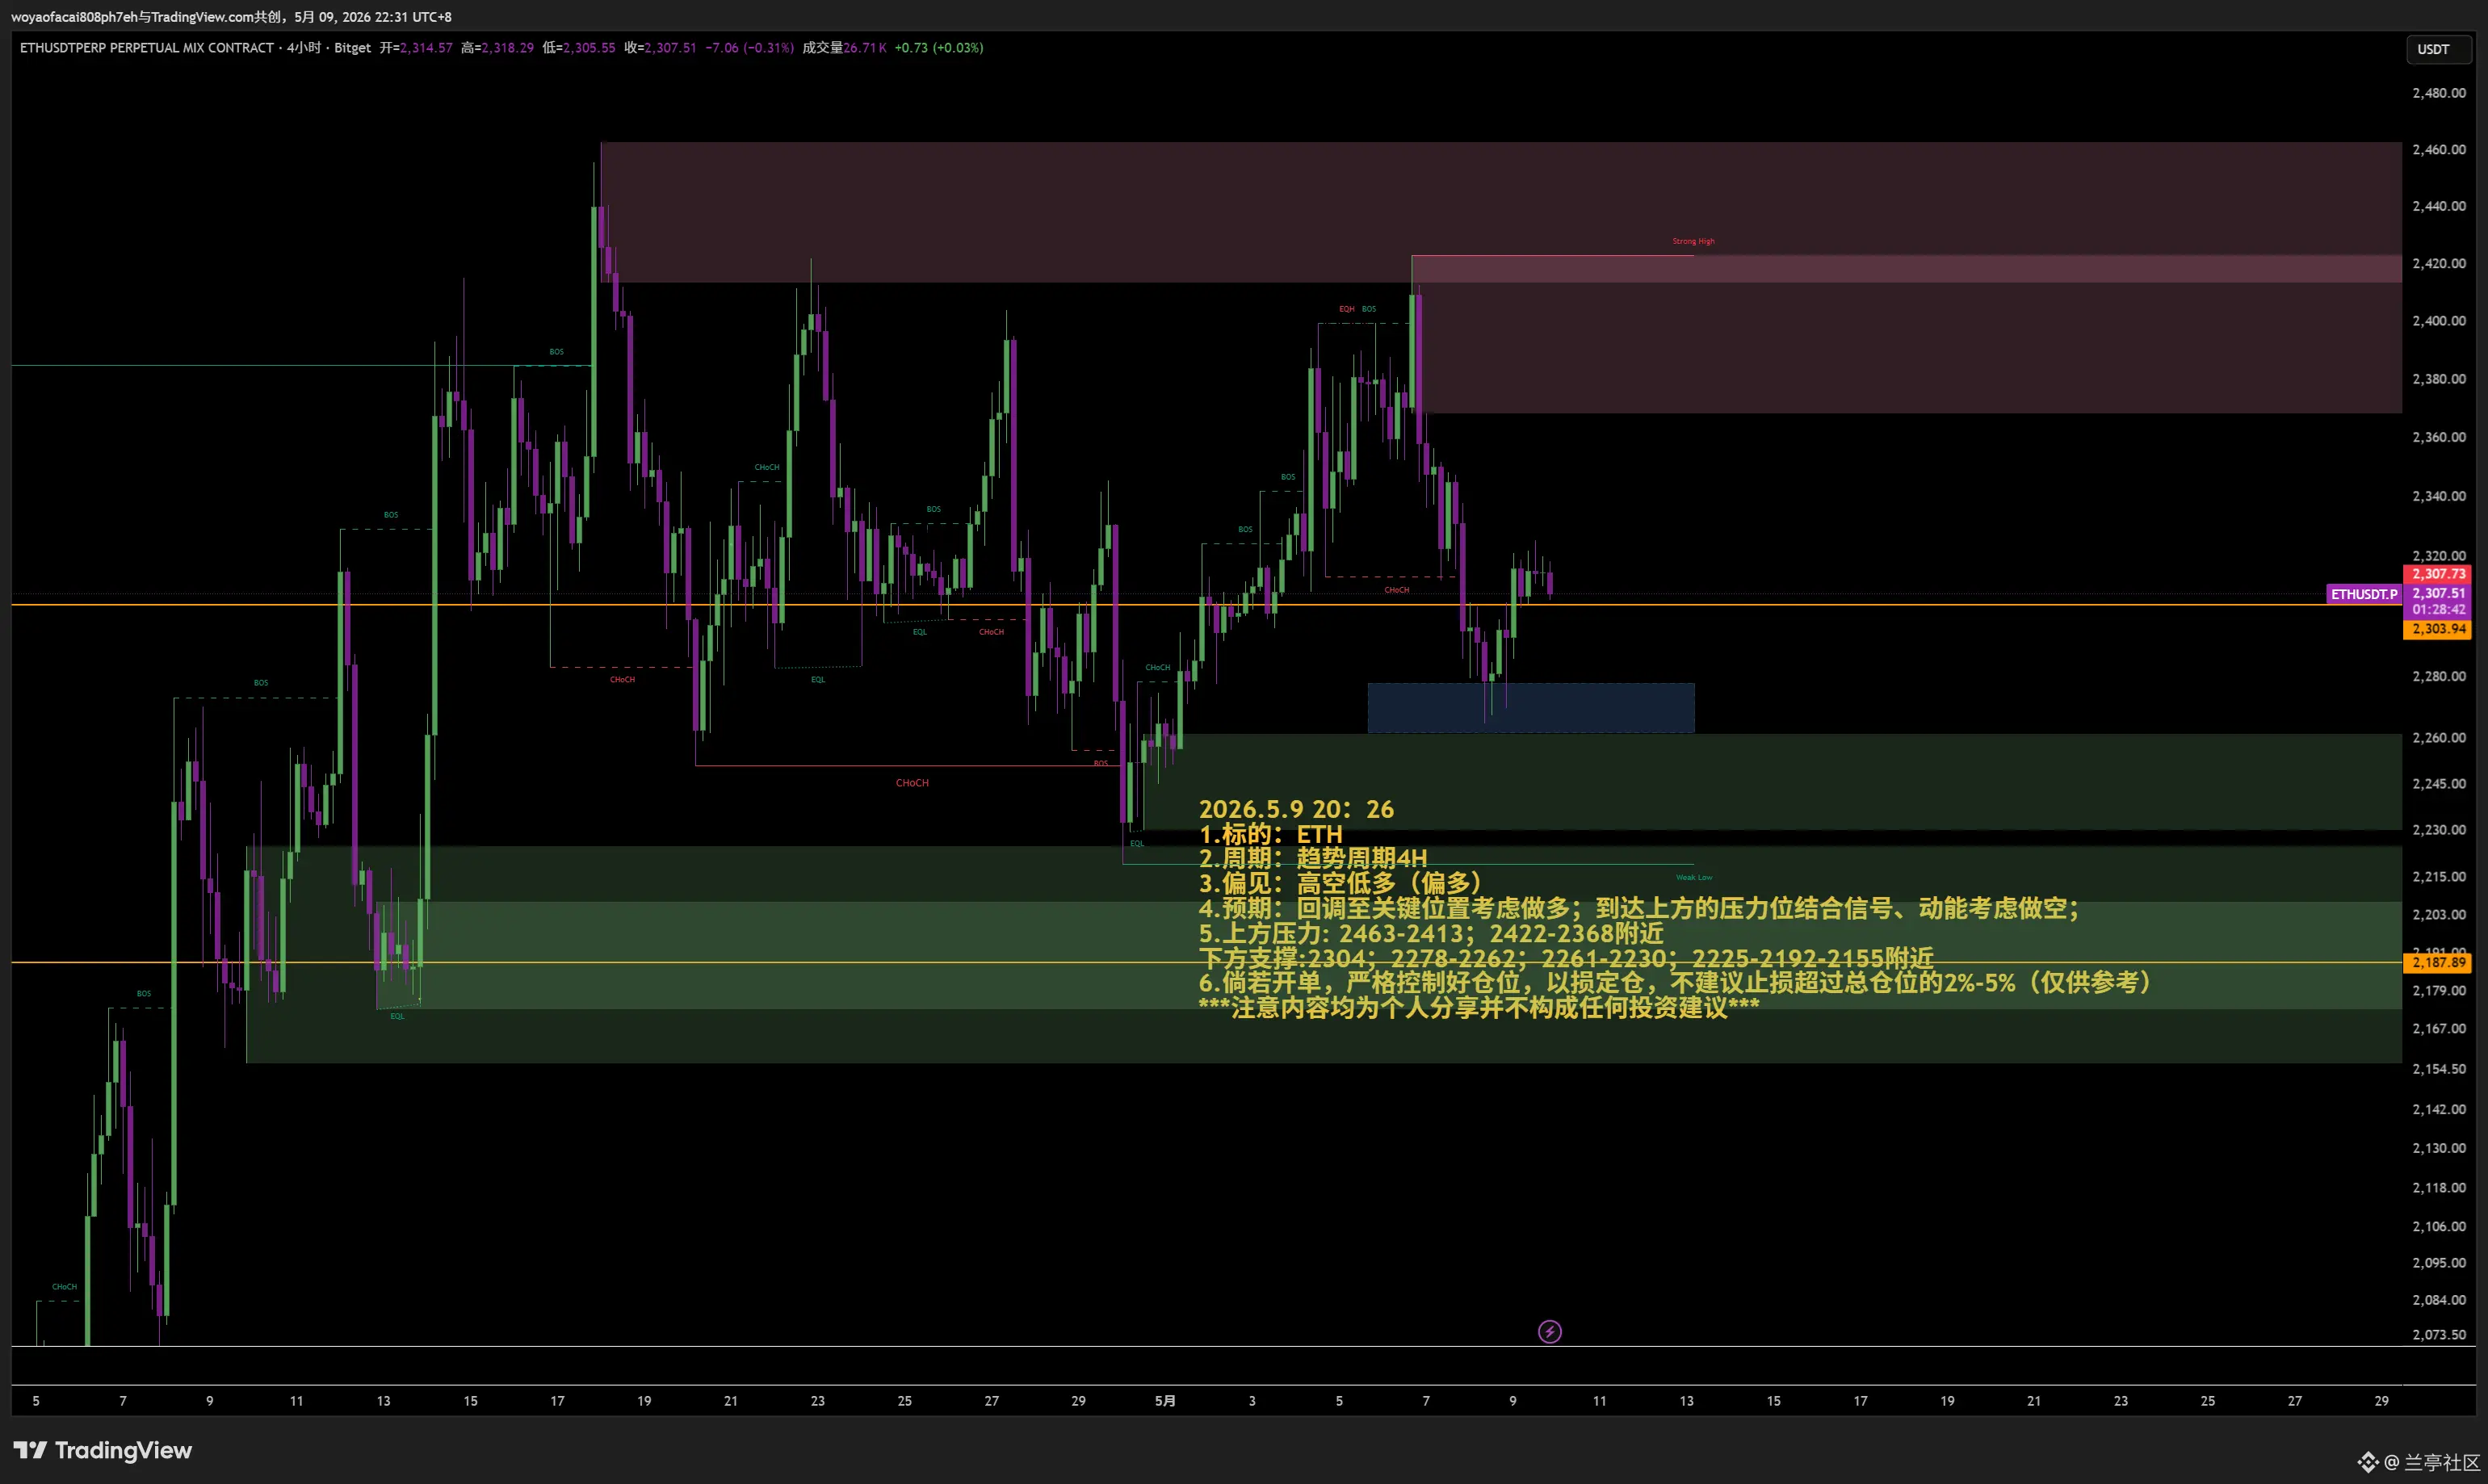The width and height of the screenshot is (2488, 1484).
Task: Click the 2,360.00 price axis tick
Action: pos(2439,437)
